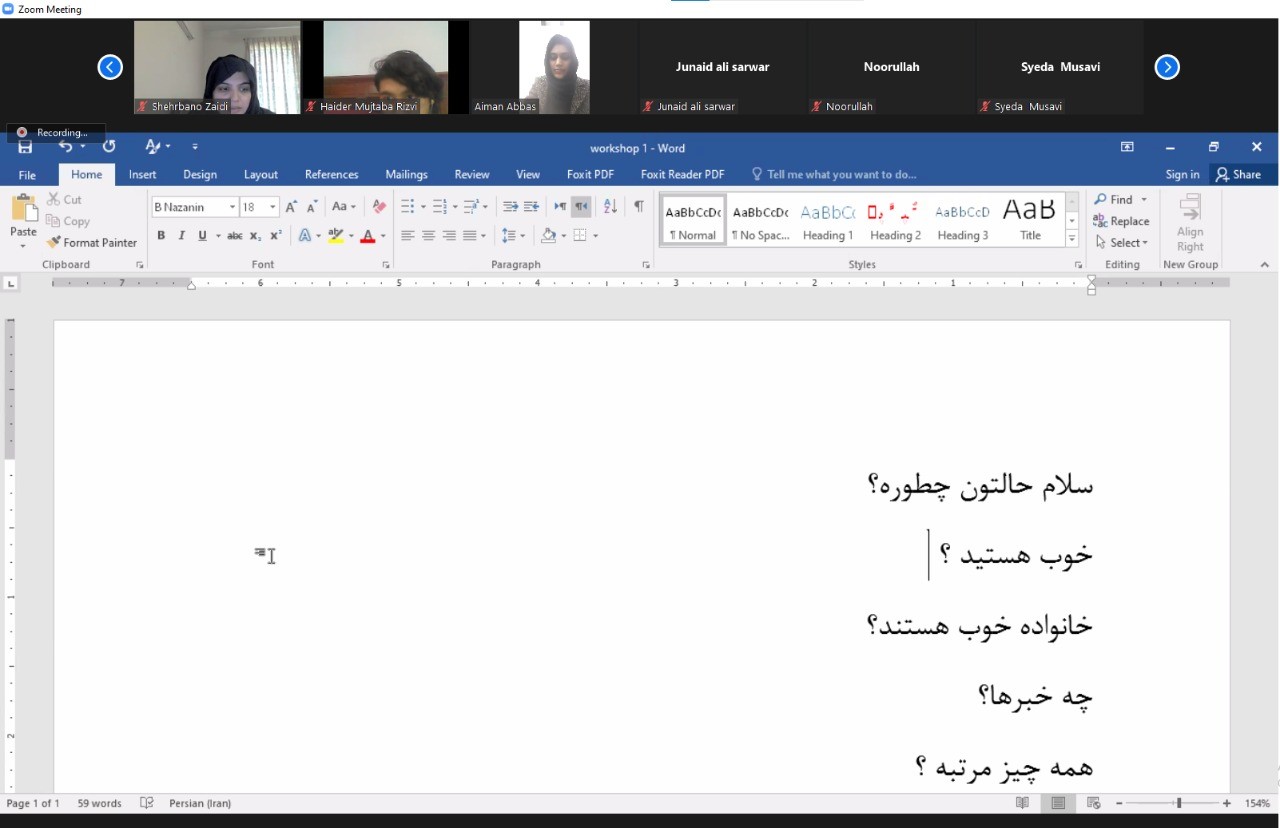Expand the font size dropdown

click(x=272, y=207)
